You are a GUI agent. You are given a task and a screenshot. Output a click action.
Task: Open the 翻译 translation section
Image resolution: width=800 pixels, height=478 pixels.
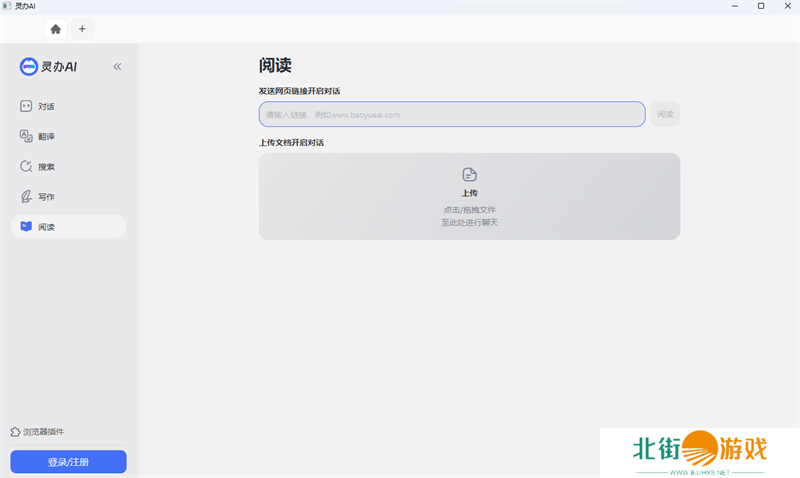point(46,136)
